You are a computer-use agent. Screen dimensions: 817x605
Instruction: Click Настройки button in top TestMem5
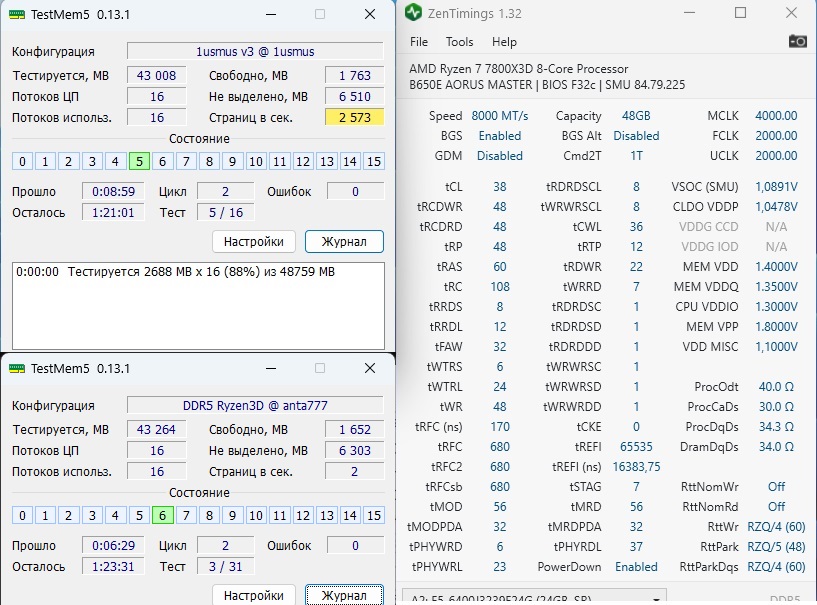[254, 242]
